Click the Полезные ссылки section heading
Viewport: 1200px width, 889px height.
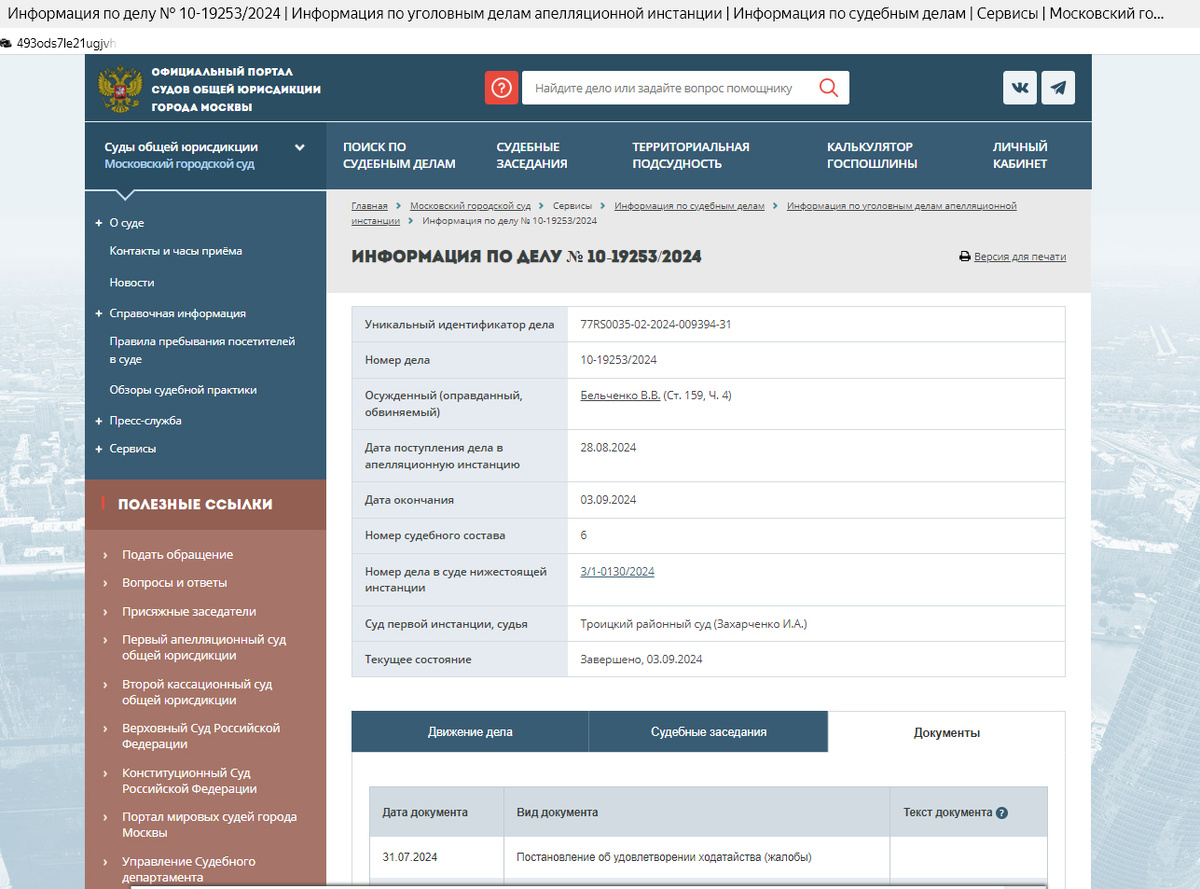coord(195,504)
